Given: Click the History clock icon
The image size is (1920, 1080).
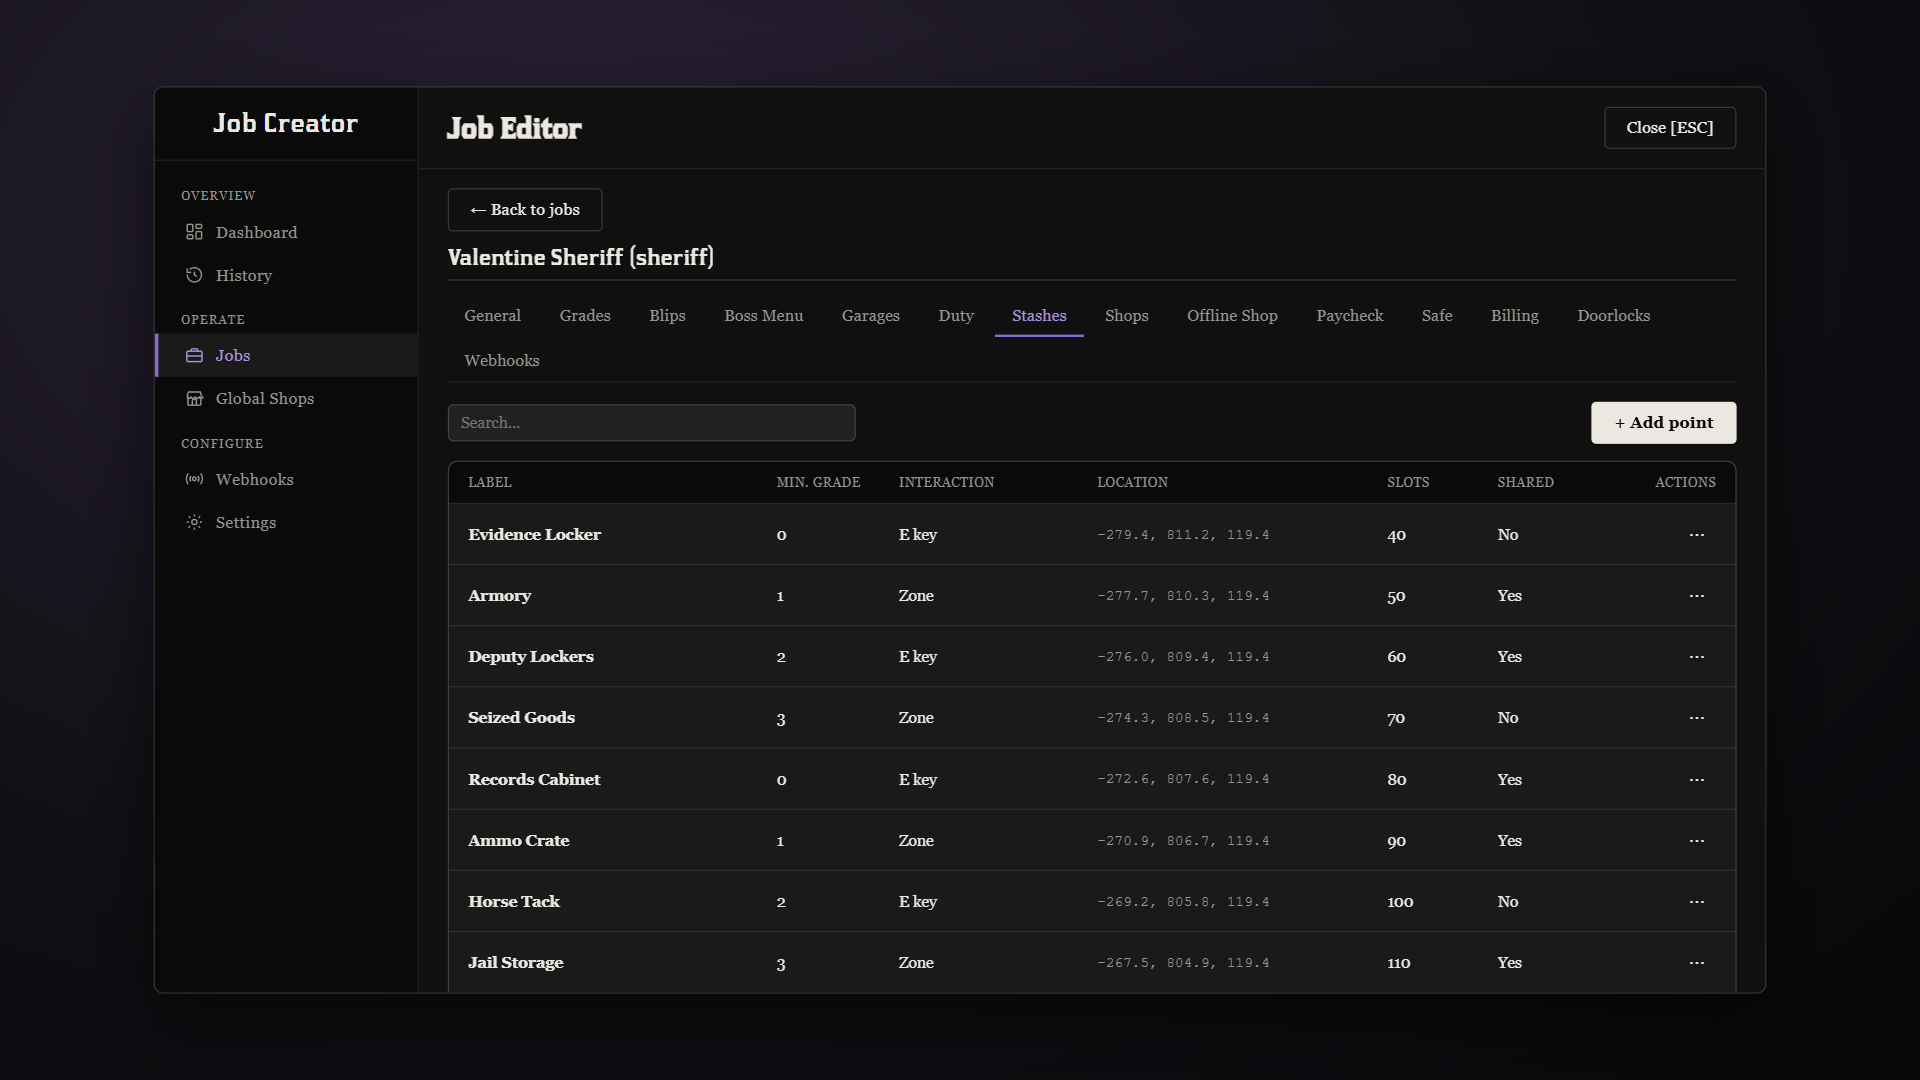Looking at the screenshot, I should (194, 275).
